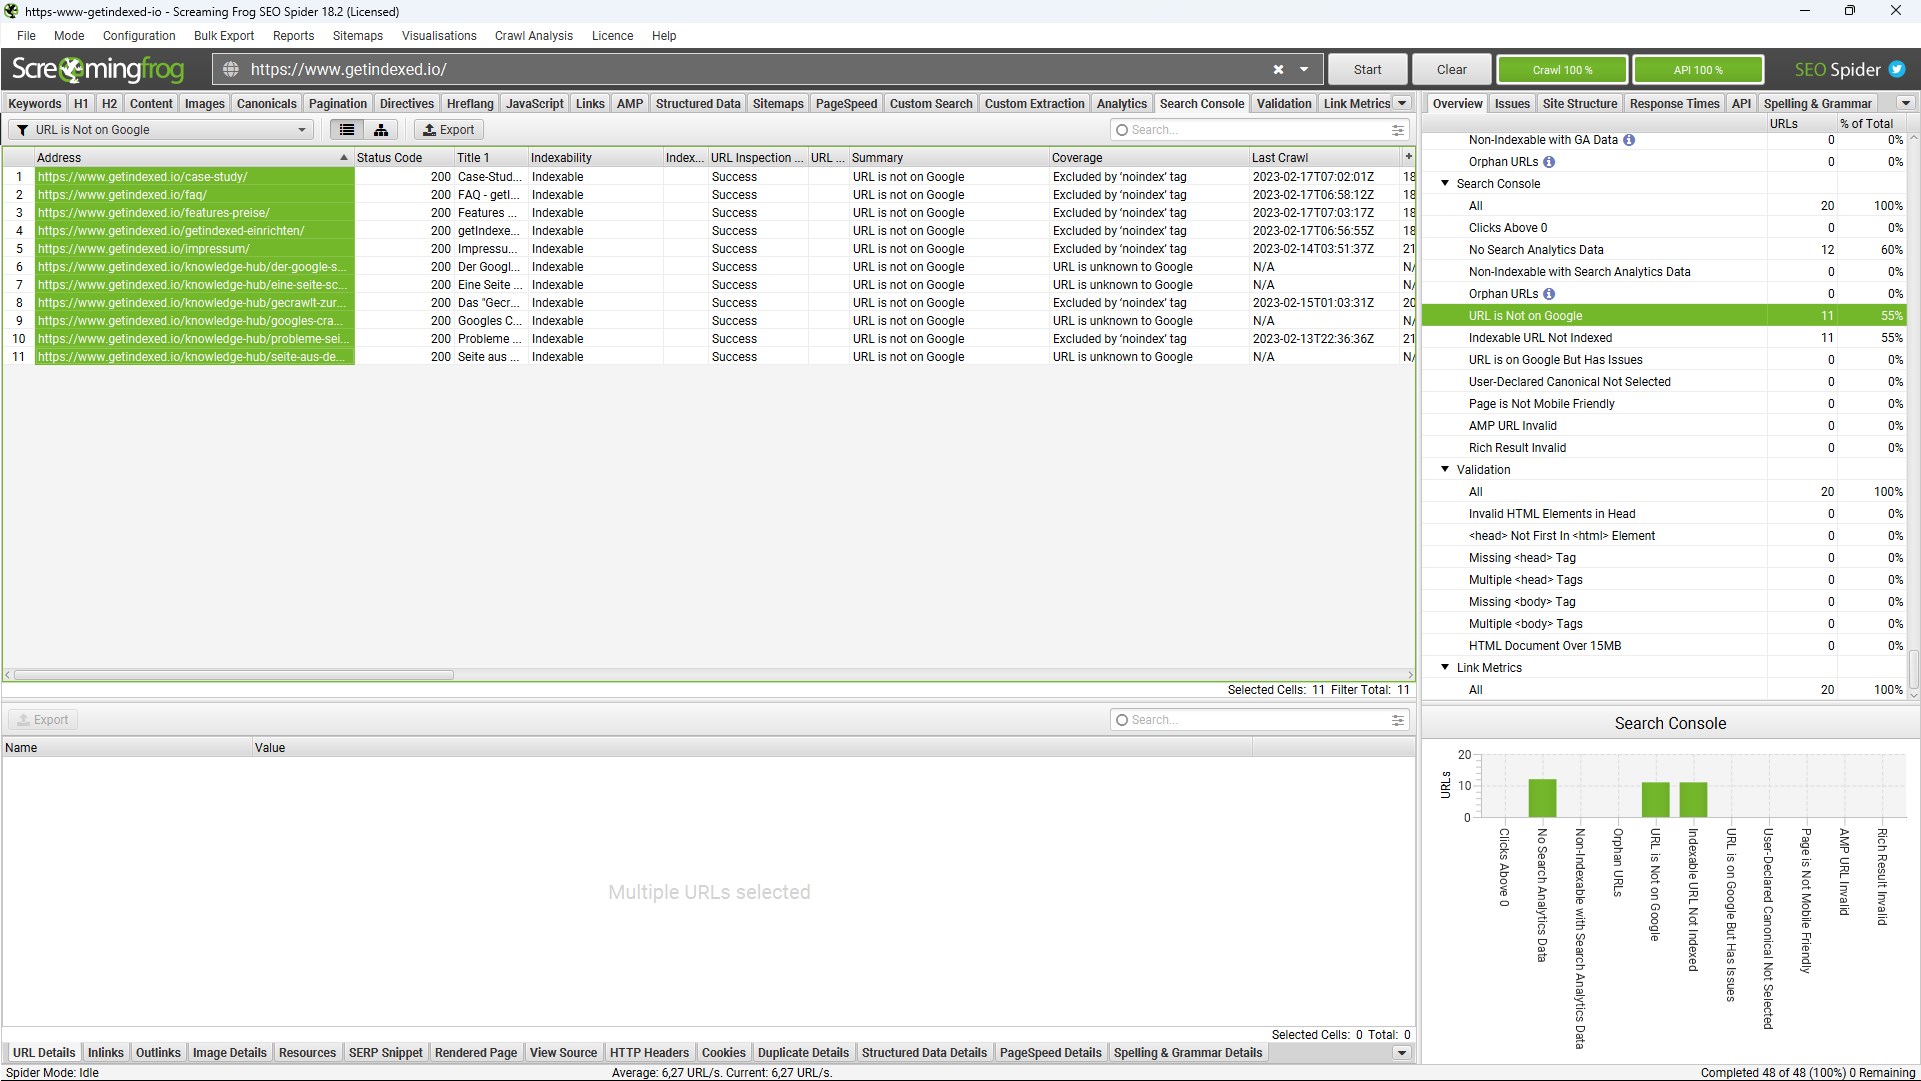This screenshot has height=1081, width=1921.
Task: Select HTML Document Over 15MB filter
Action: (x=1663, y=646)
